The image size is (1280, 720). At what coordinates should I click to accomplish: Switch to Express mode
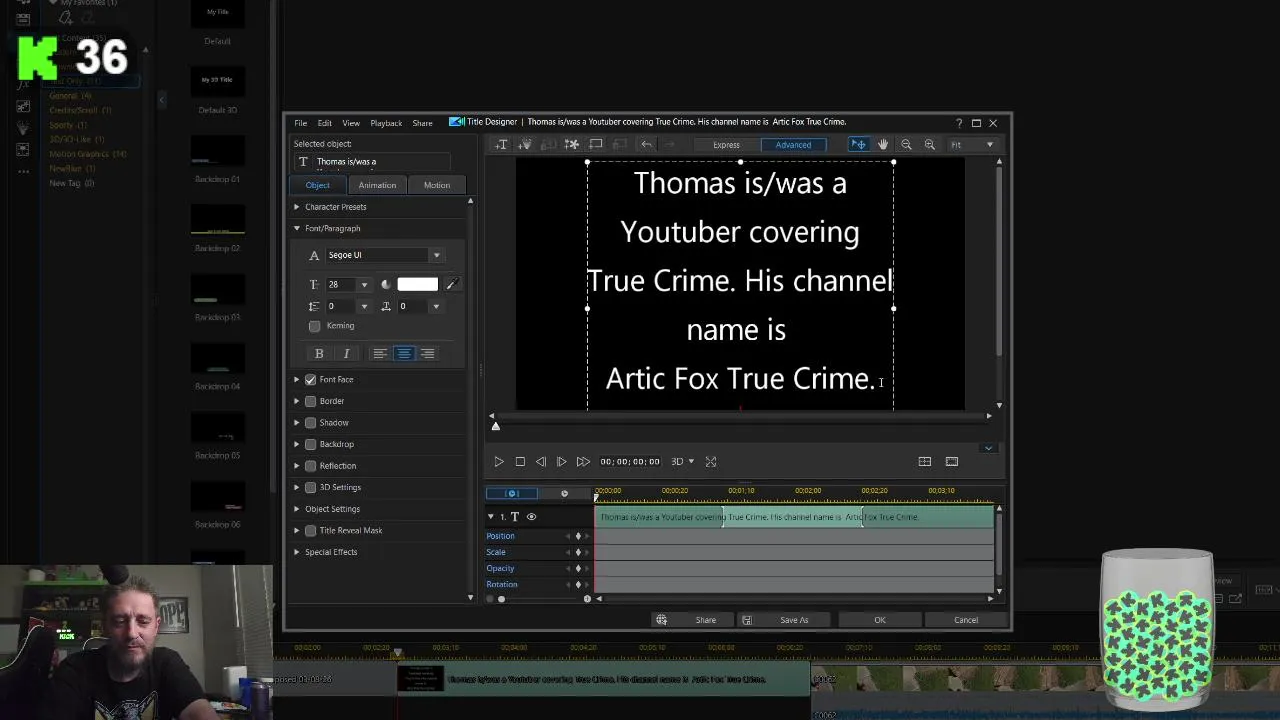pos(726,145)
